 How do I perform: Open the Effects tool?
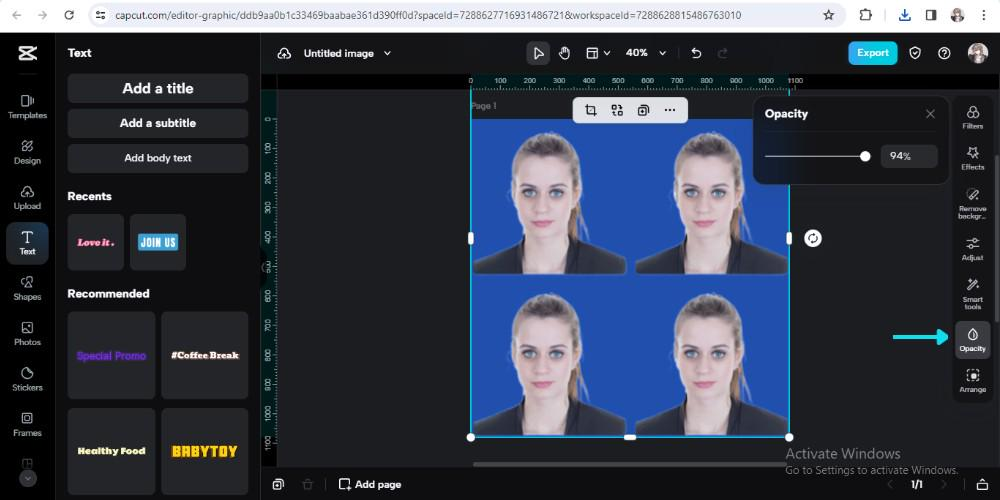pyautogui.click(x=973, y=158)
